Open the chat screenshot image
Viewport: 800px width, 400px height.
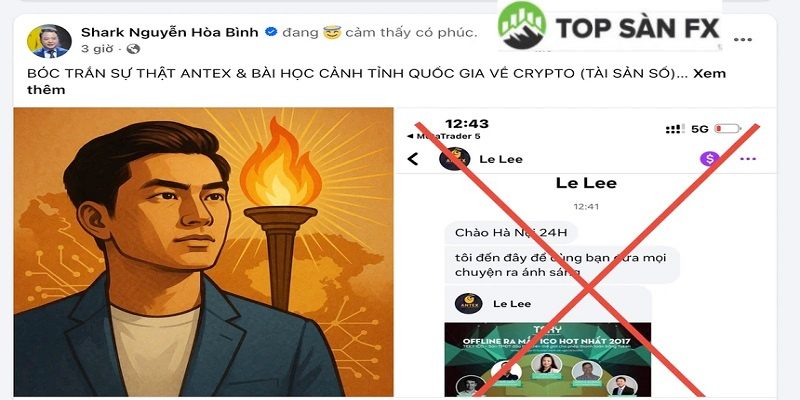coord(586,252)
